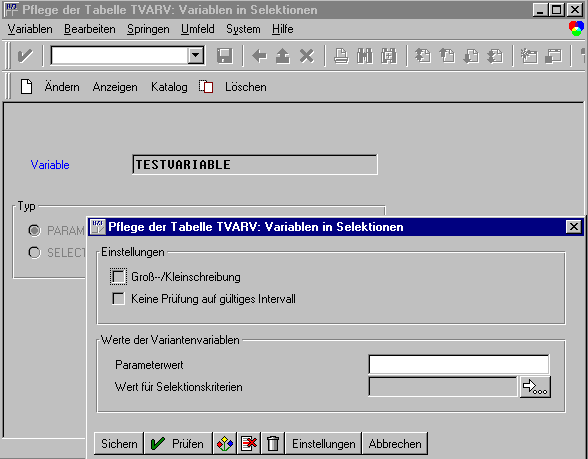The height and width of the screenshot is (459, 588).
Task: Click the delete row red X icon
Action: tap(249, 444)
